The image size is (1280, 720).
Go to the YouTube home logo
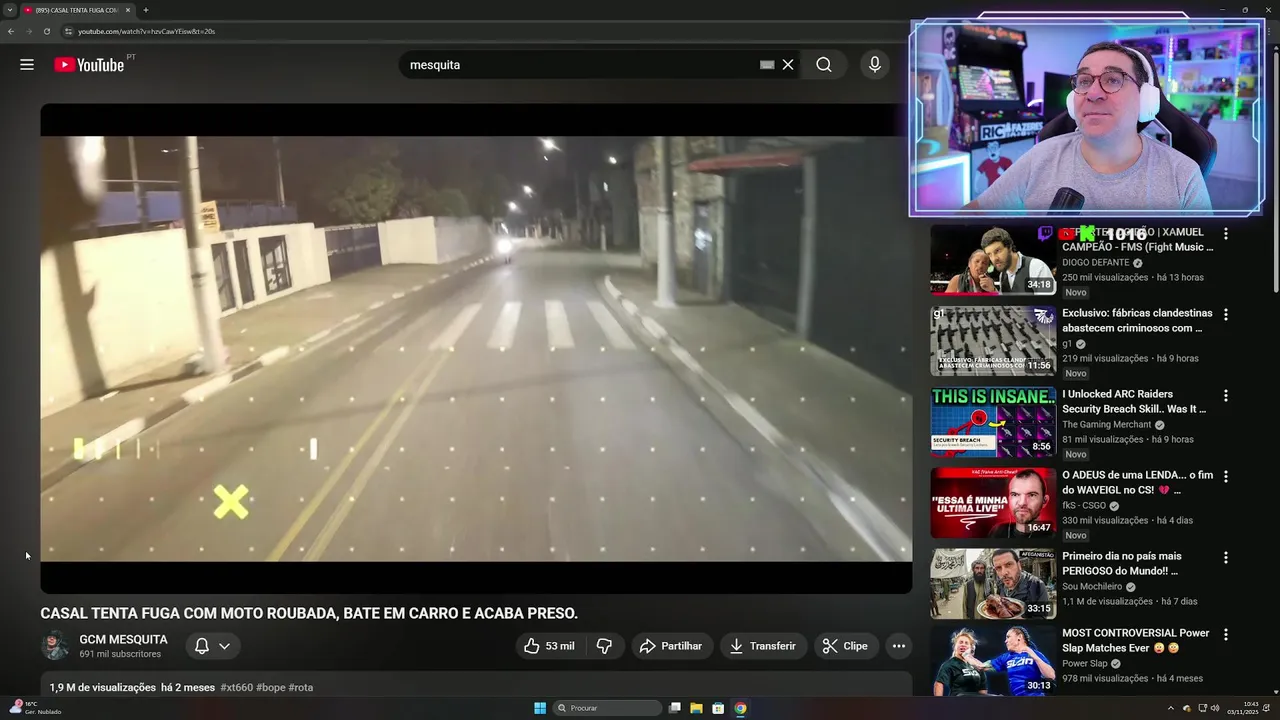coord(89,65)
